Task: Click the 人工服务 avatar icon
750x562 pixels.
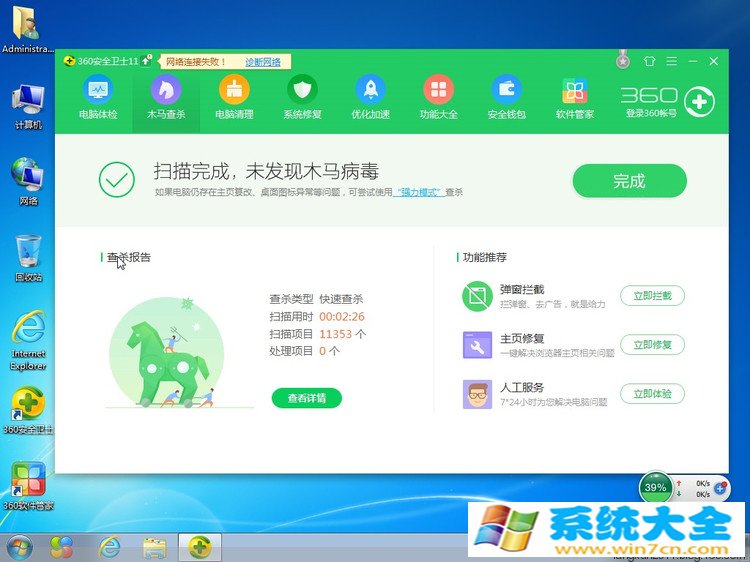Action: click(x=477, y=394)
